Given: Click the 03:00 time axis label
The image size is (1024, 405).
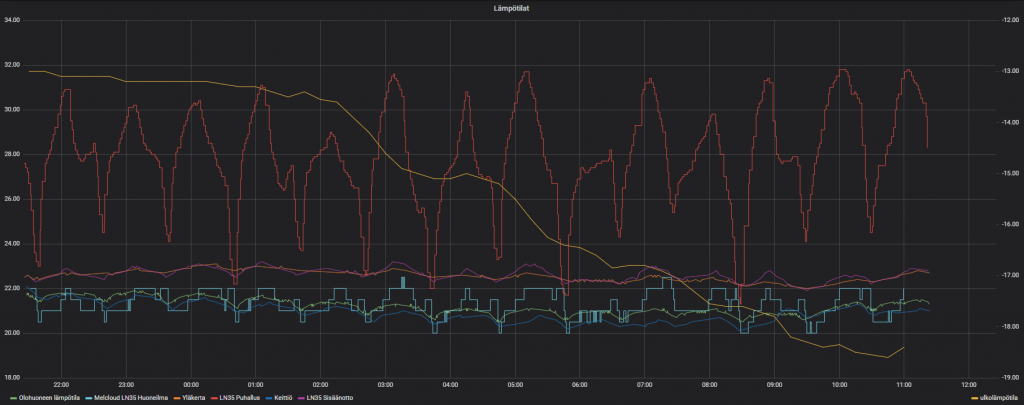Looking at the screenshot, I should [x=385, y=384].
